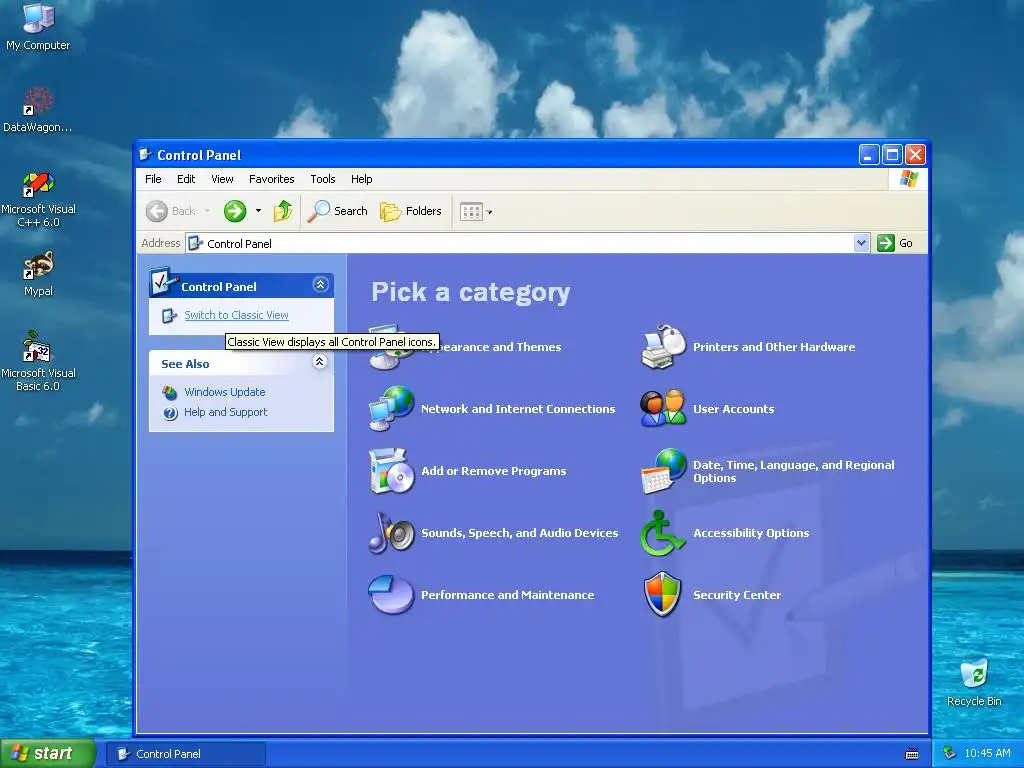Image resolution: width=1024 pixels, height=768 pixels.
Task: Open the Windows Update link
Action: point(225,392)
